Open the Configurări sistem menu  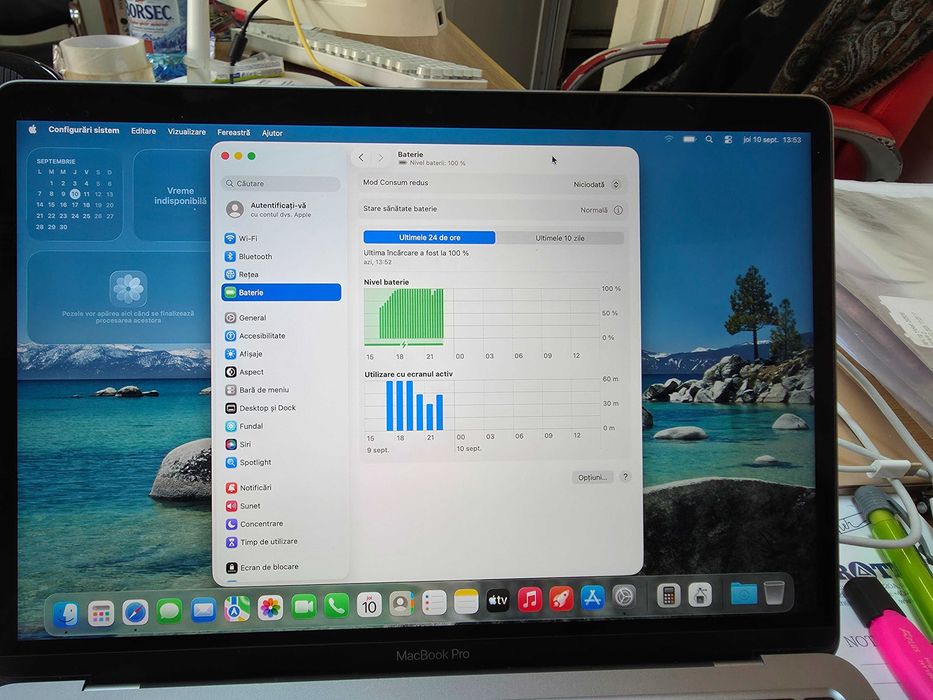84,130
